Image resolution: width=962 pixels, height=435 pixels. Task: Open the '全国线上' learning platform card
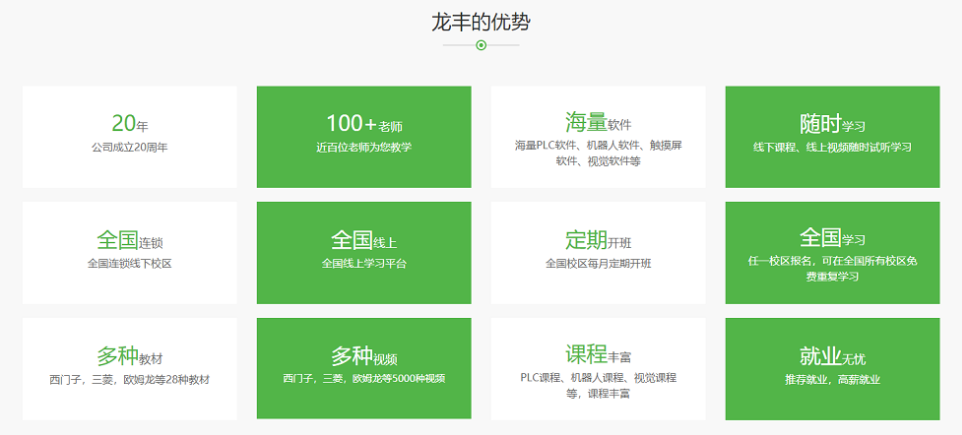(x=364, y=252)
